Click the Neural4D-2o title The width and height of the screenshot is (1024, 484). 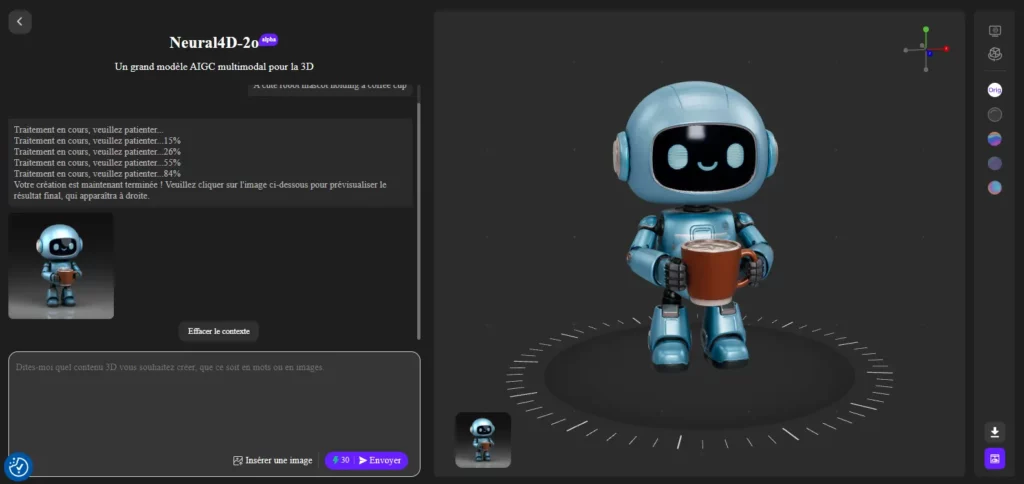[x=214, y=43]
